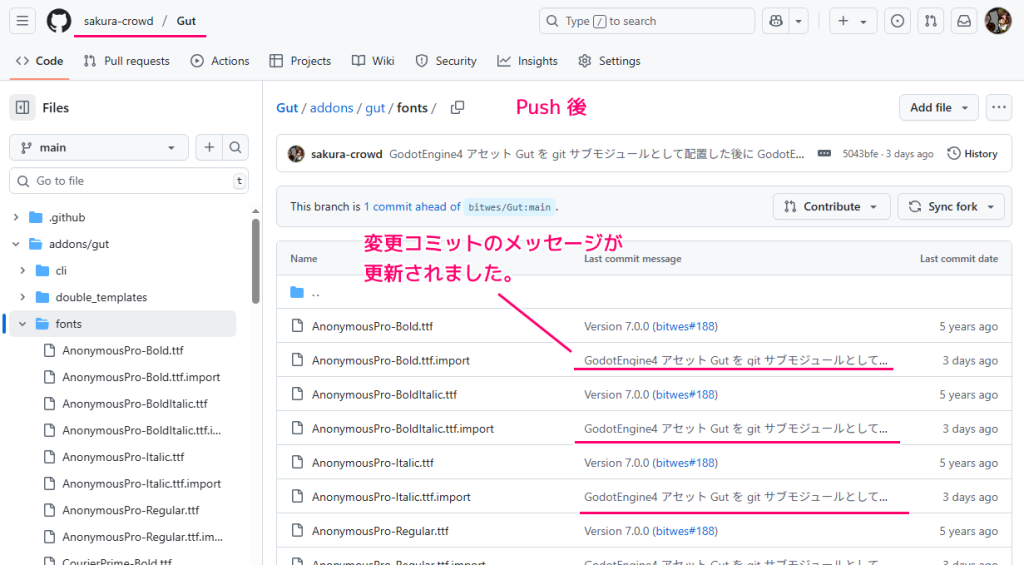Click the sakura-crowd commit author avatar
The height and width of the screenshot is (565, 1024).
296,154
